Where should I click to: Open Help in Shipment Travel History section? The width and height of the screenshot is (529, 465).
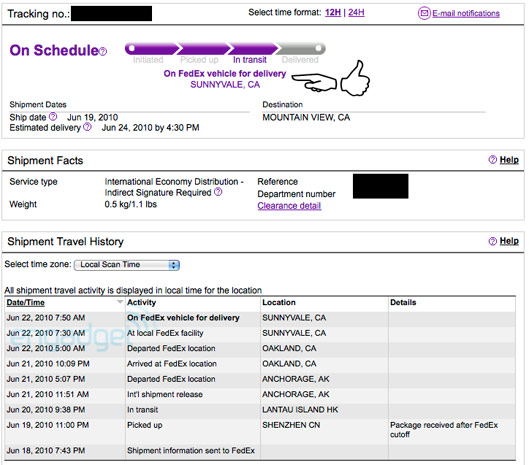point(509,241)
